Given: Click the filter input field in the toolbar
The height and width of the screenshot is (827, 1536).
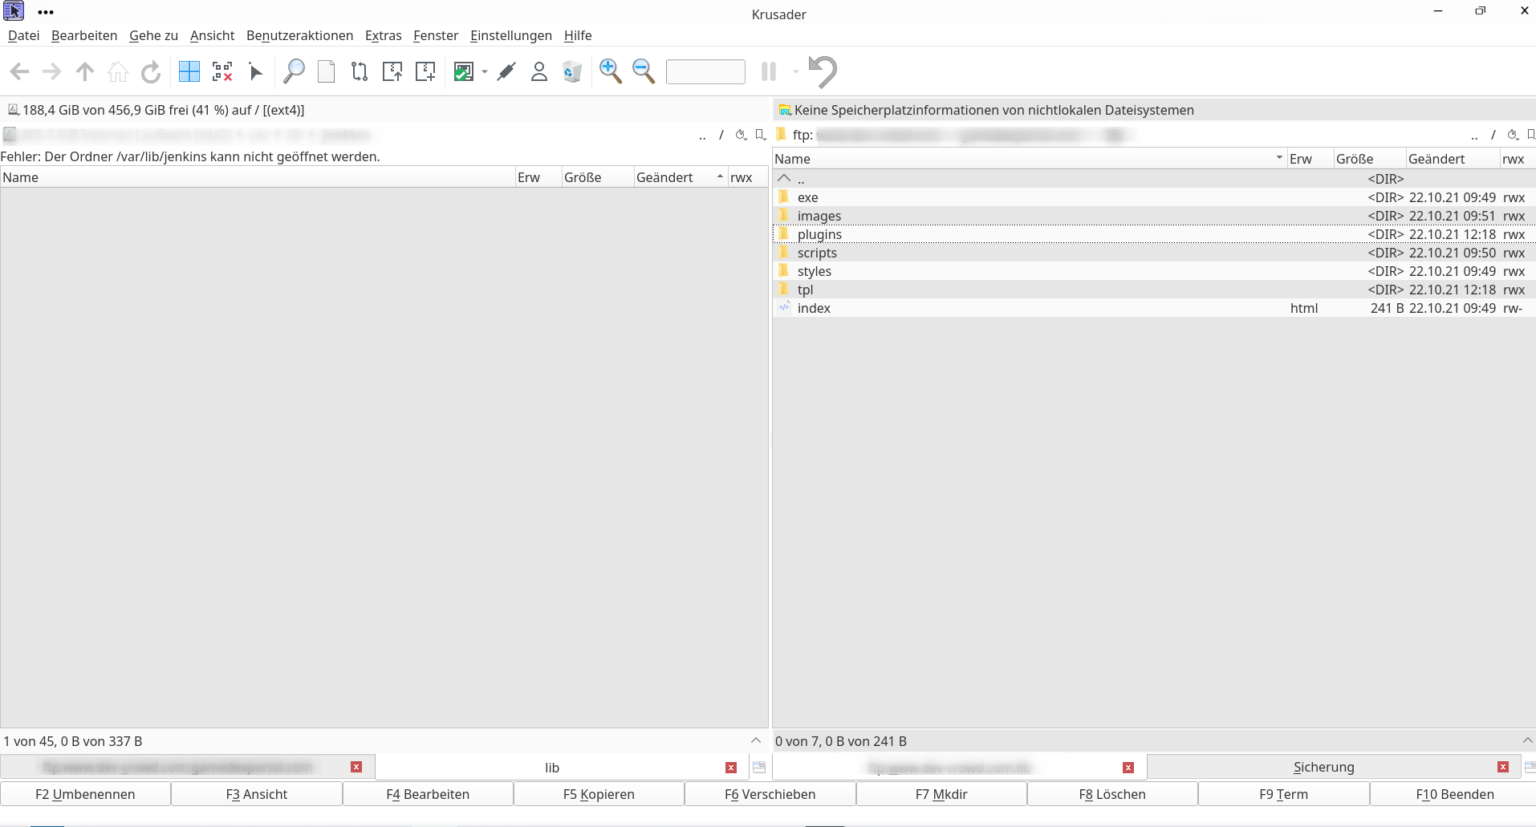Looking at the screenshot, I should click(705, 71).
